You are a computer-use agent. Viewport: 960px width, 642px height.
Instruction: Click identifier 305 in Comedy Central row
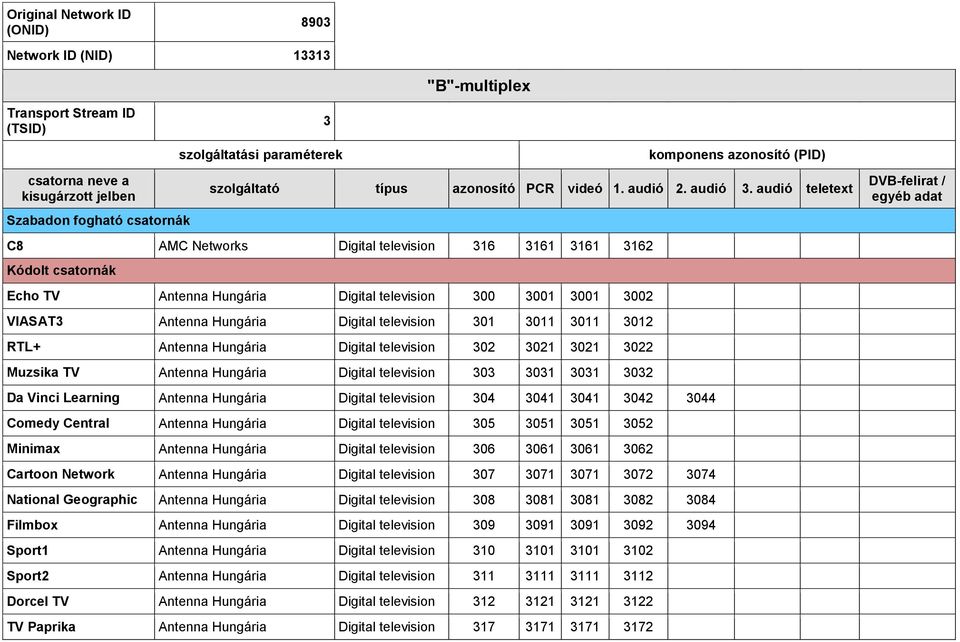click(x=484, y=424)
